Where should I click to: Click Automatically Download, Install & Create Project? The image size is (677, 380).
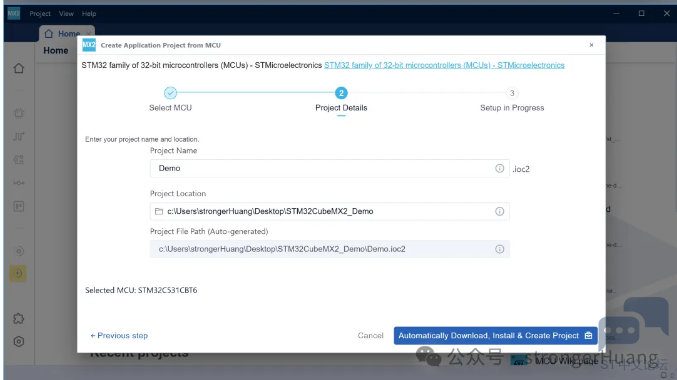[x=495, y=336]
